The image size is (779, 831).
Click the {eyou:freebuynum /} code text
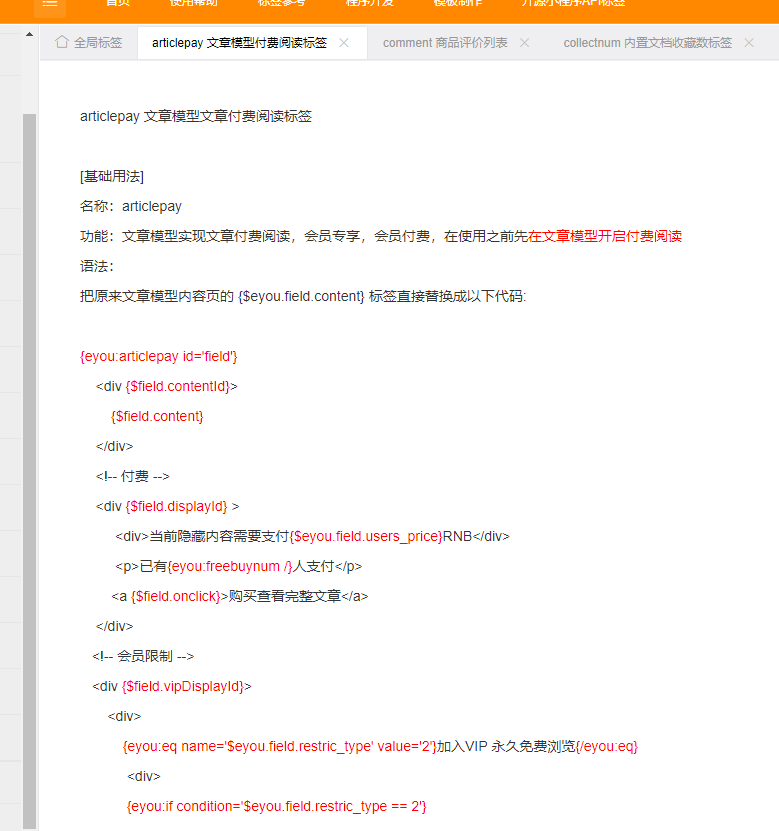click(230, 567)
